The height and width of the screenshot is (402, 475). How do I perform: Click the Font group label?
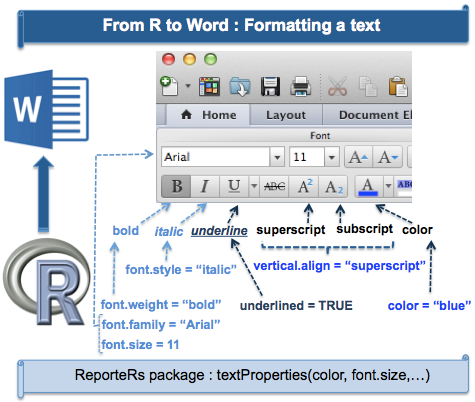[x=320, y=136]
